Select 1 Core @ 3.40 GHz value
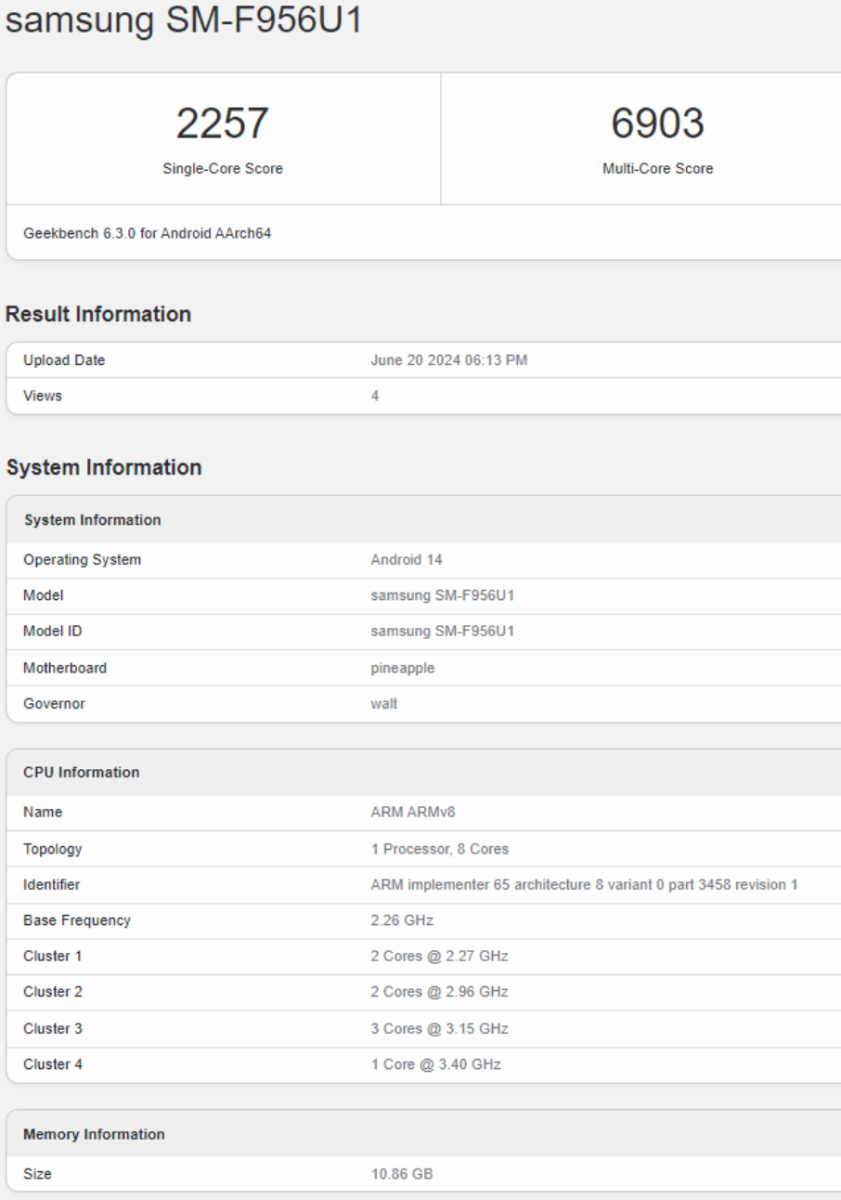841x1200 pixels. coord(436,1064)
